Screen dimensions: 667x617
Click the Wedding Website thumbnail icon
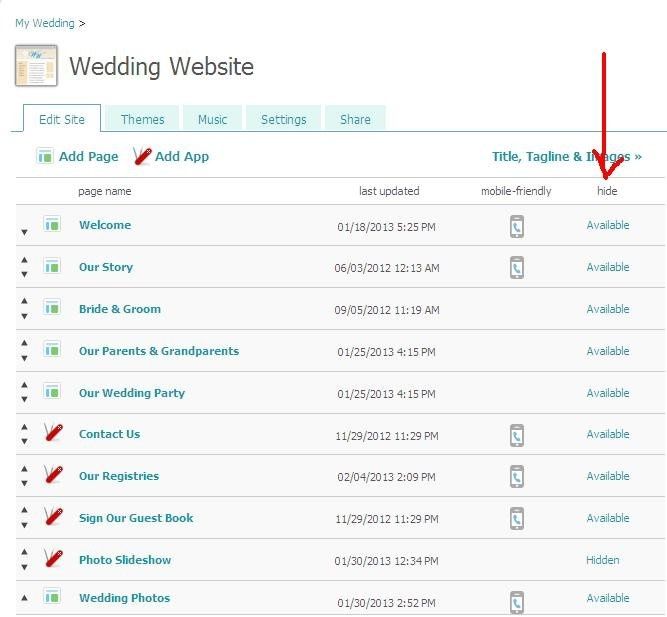[36, 66]
